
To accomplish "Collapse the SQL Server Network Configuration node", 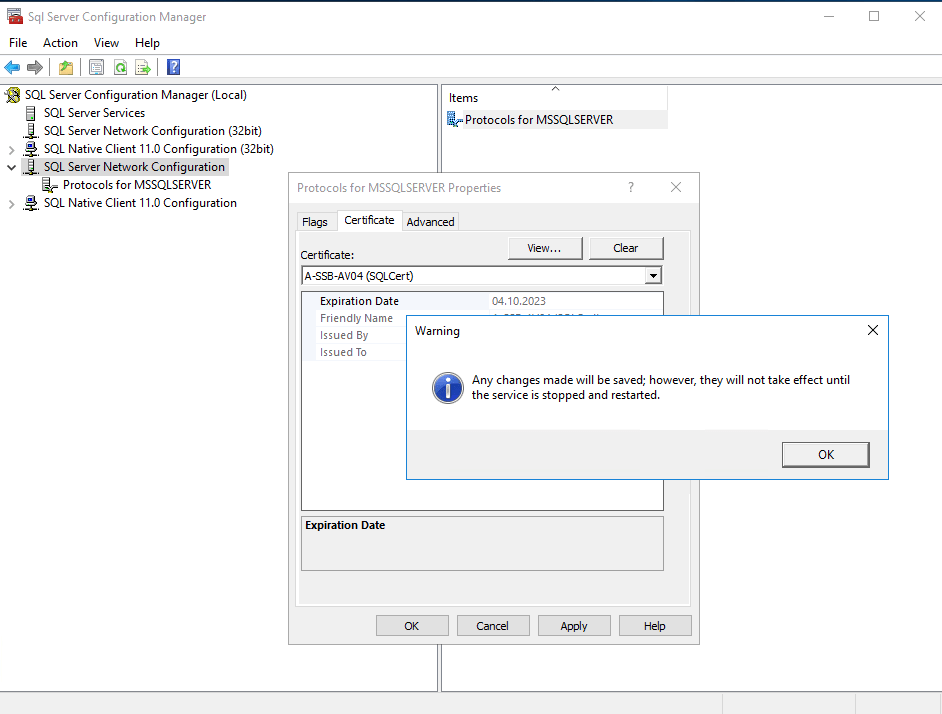I will tap(12, 167).
